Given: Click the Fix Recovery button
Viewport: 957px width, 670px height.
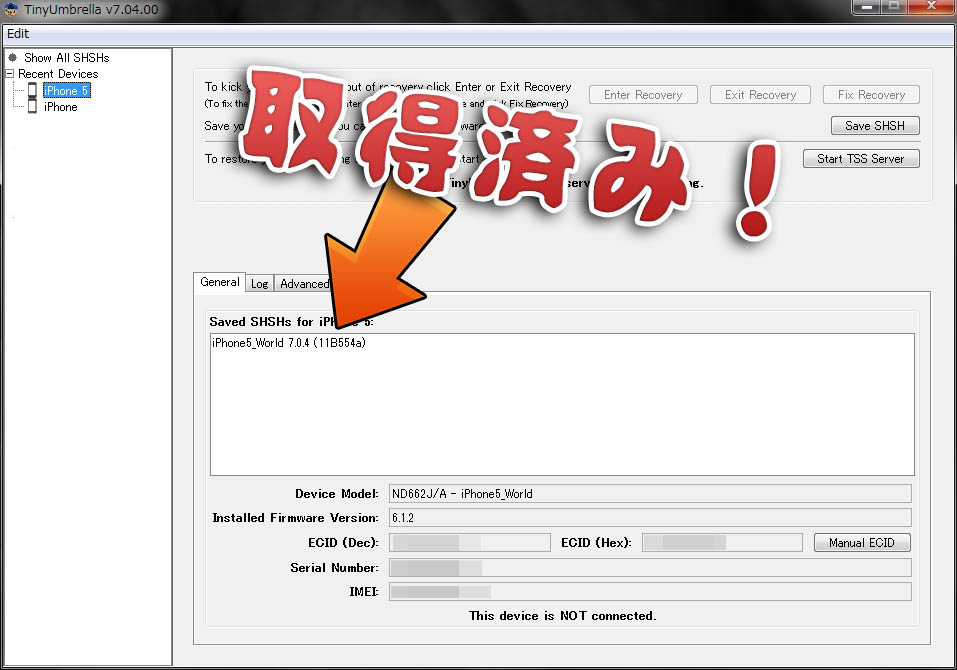Looking at the screenshot, I should pos(871,95).
